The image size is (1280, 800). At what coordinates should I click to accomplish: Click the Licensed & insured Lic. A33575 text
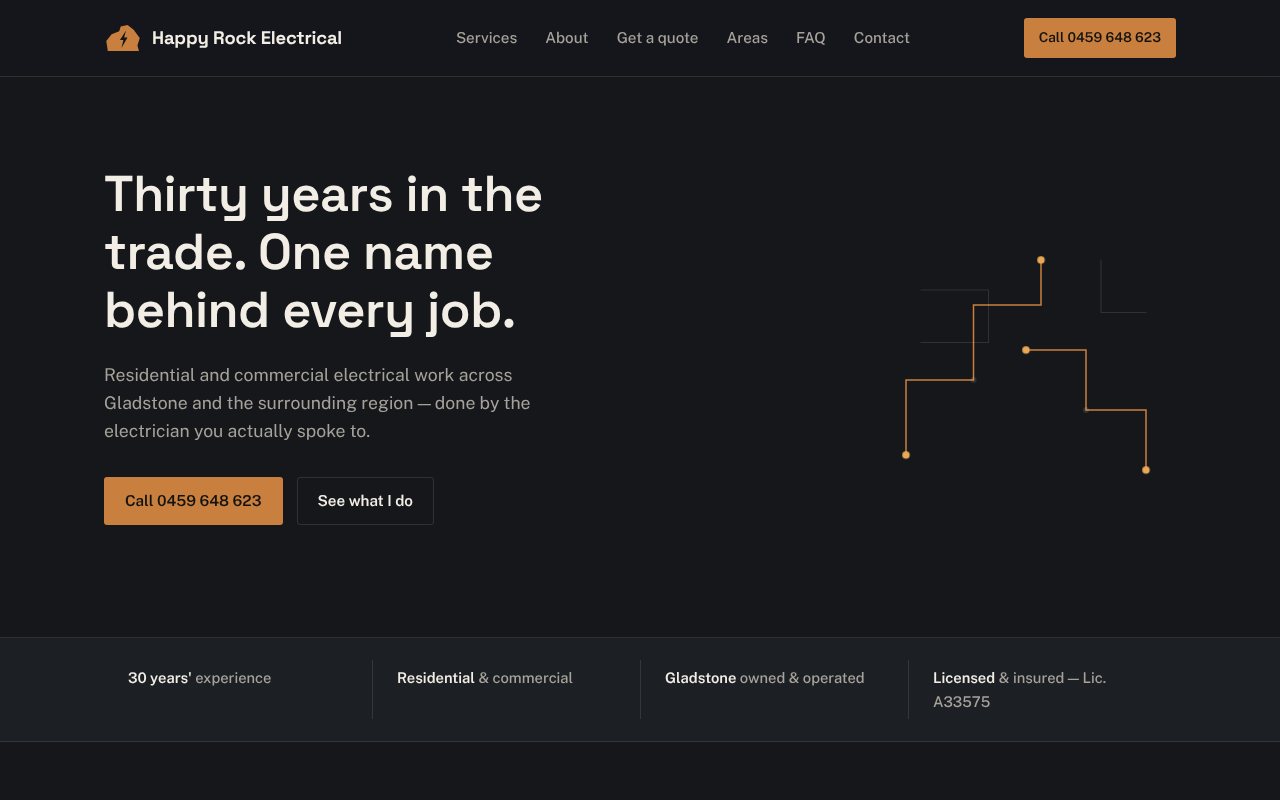tap(1020, 690)
